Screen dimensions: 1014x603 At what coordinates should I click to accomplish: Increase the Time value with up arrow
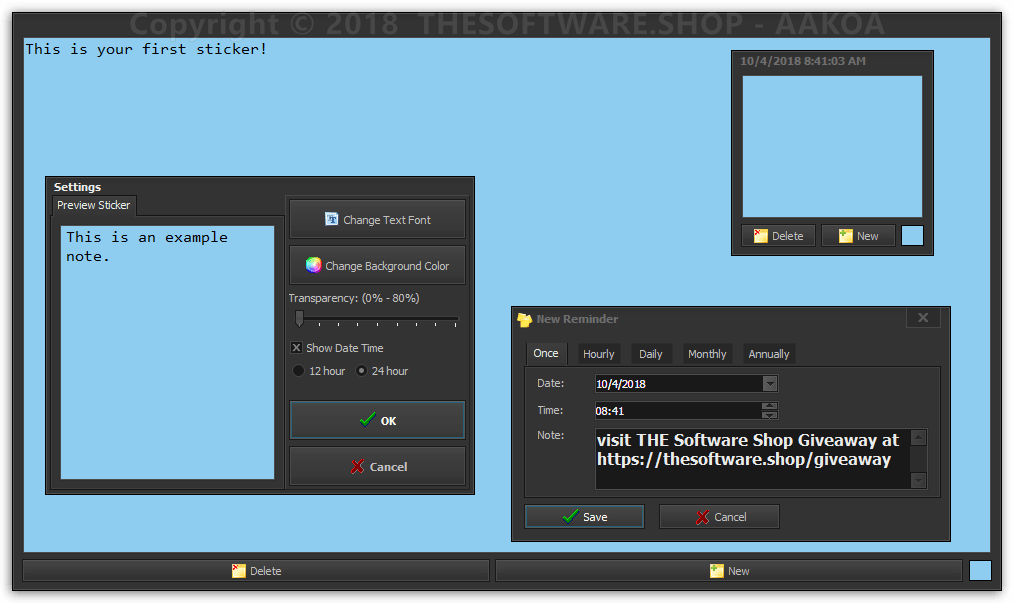[x=769, y=406]
